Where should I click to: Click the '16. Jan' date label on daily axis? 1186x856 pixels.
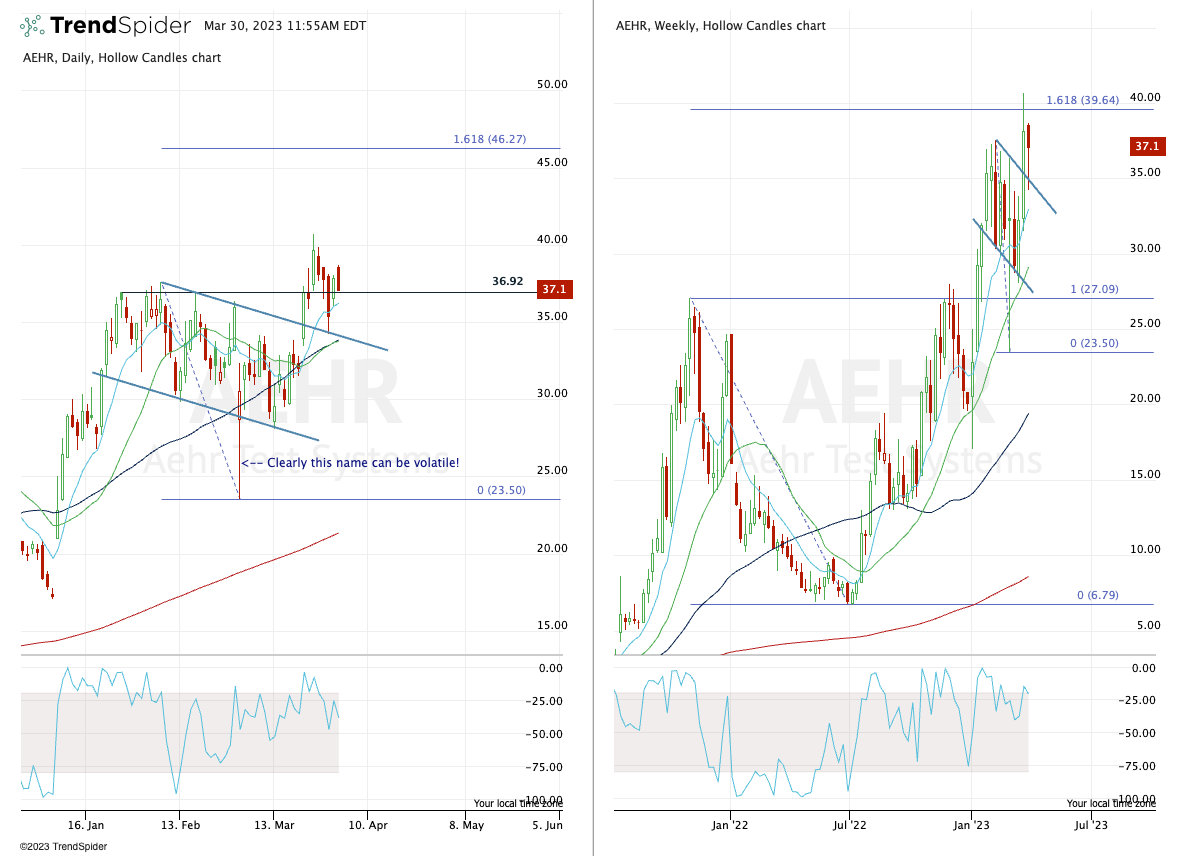point(86,825)
